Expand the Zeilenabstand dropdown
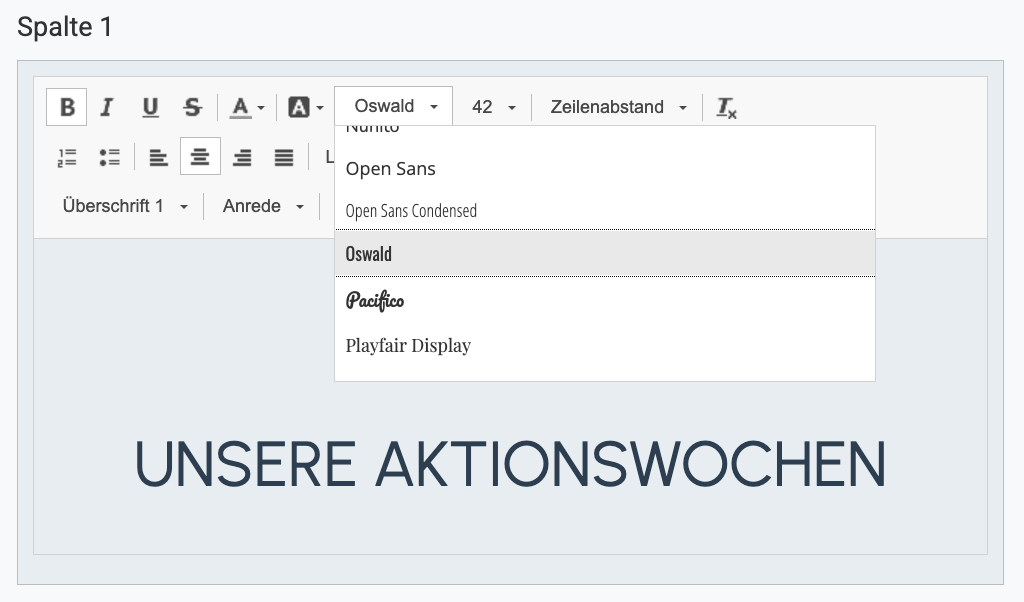The width and height of the screenshot is (1024, 602). (618, 107)
